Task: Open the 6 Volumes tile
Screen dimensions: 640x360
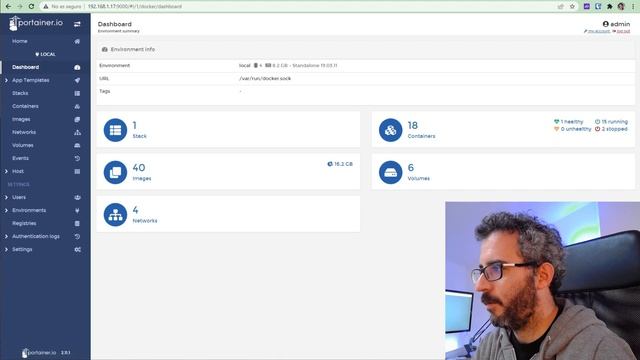Action: pyautogui.click(x=503, y=172)
